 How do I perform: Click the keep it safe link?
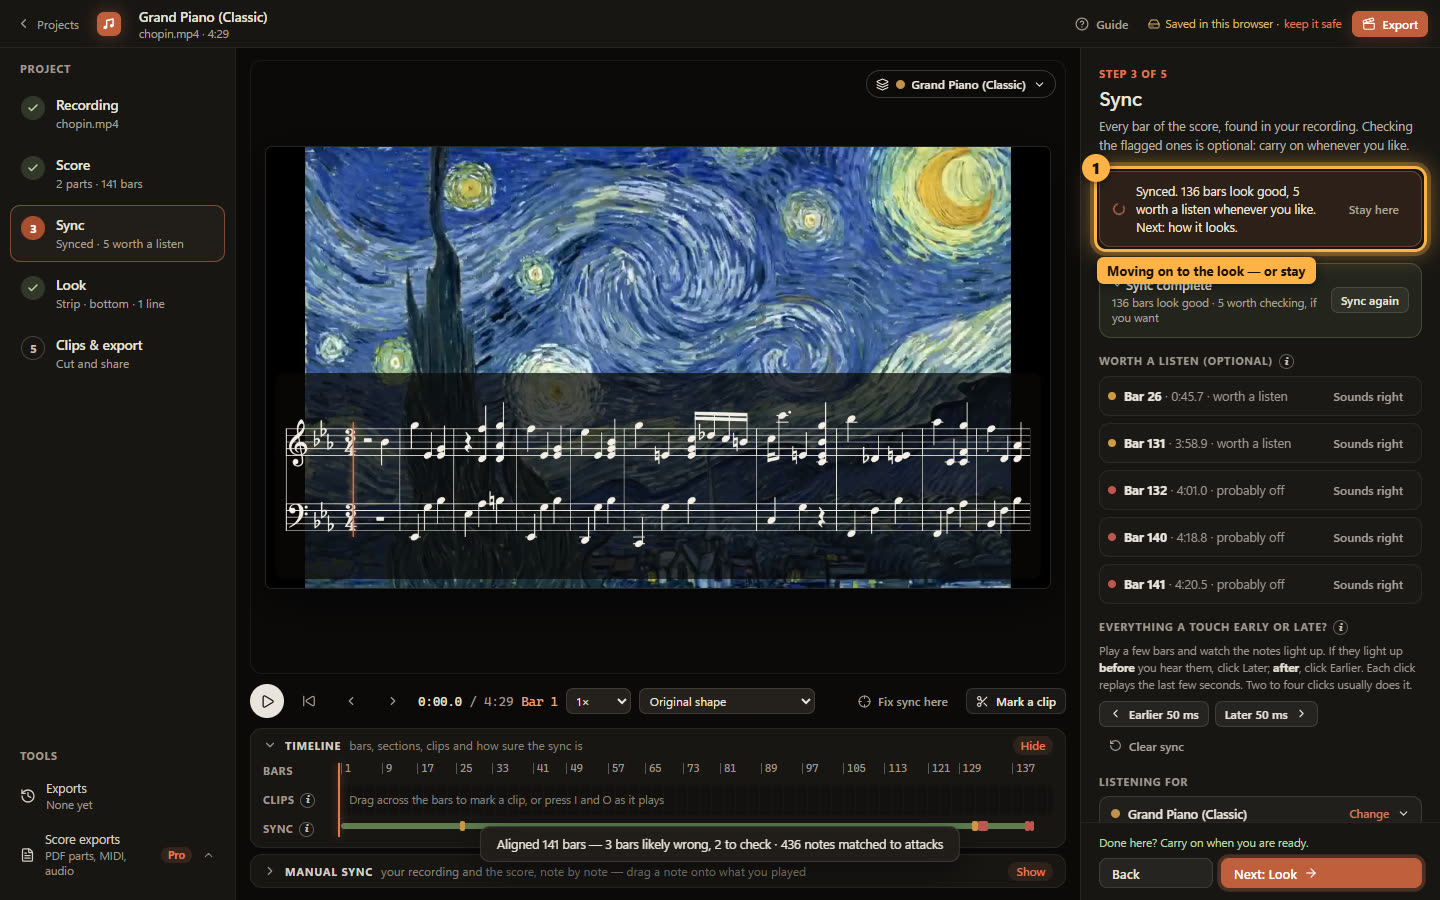(x=1312, y=24)
